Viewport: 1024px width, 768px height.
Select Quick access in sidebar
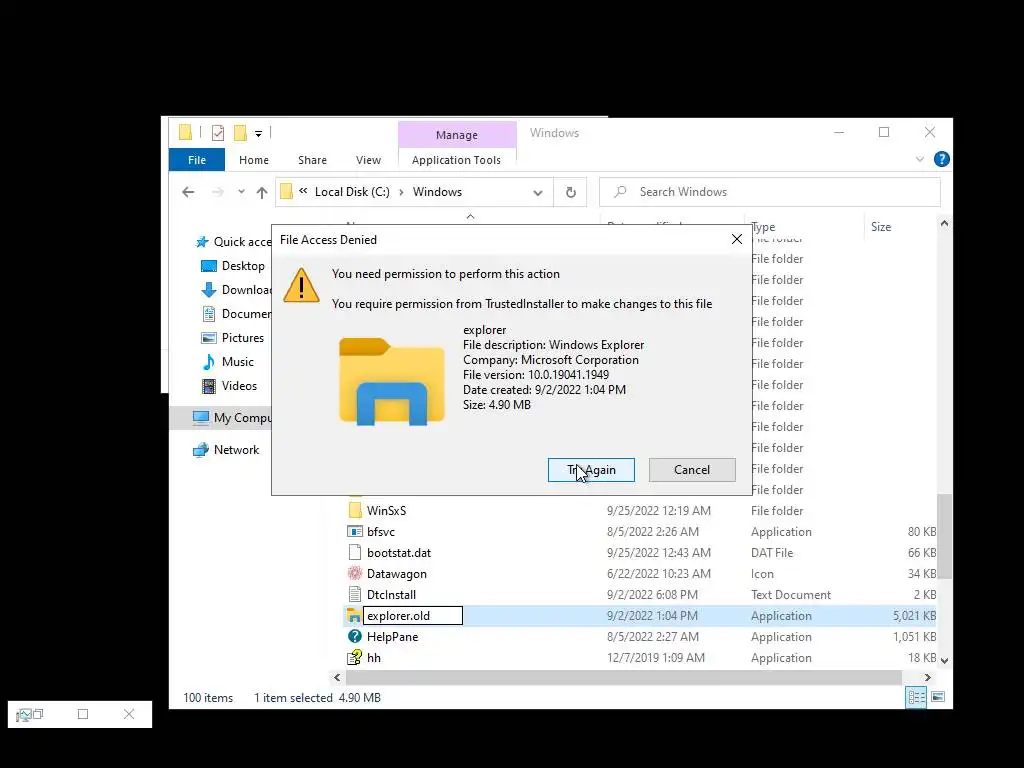(x=235, y=242)
